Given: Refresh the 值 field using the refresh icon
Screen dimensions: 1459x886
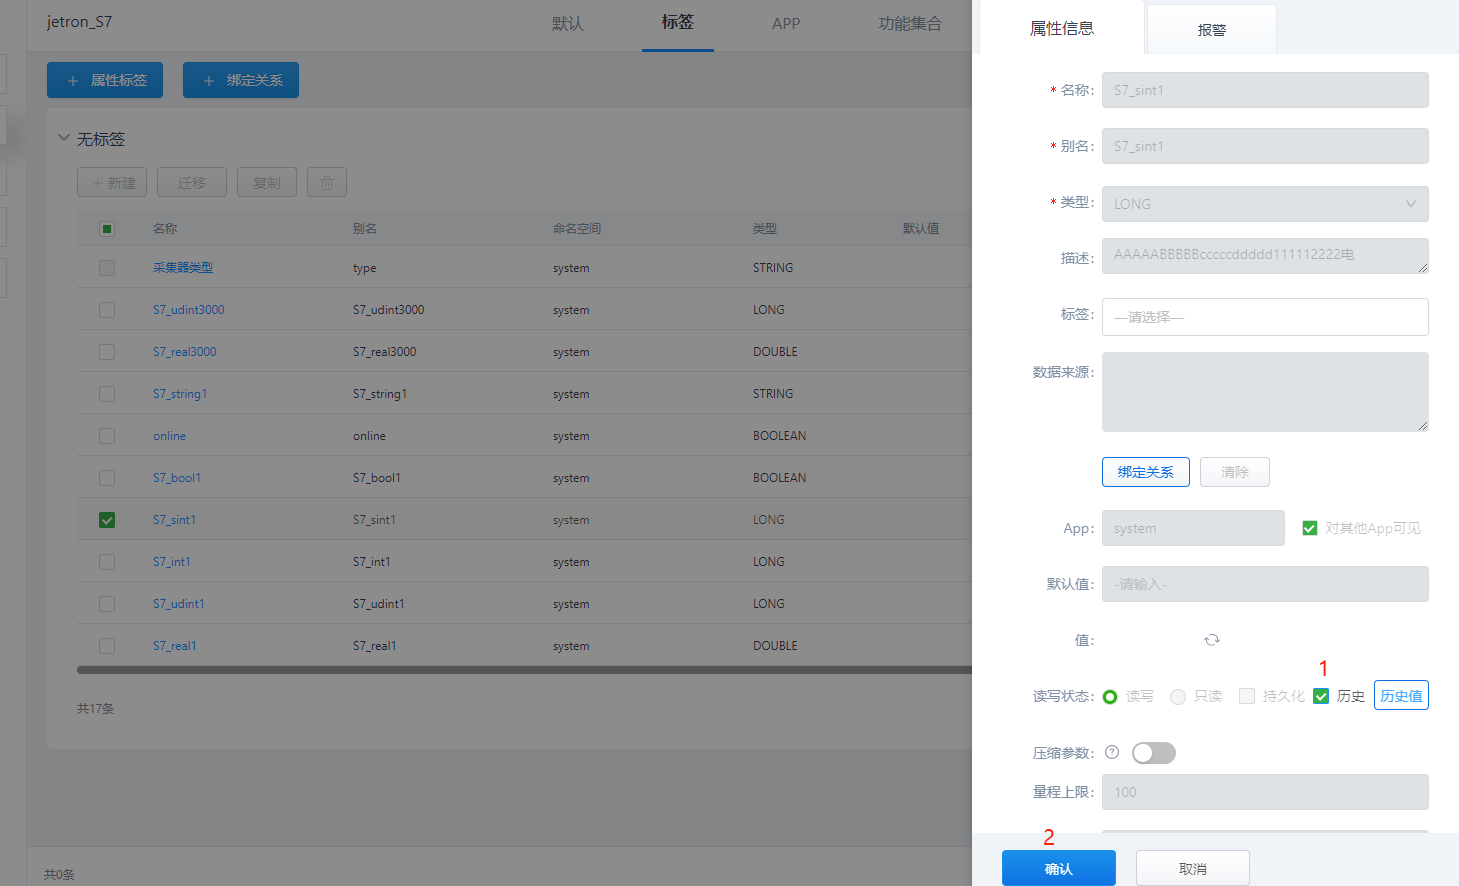Looking at the screenshot, I should pyautogui.click(x=1212, y=639).
